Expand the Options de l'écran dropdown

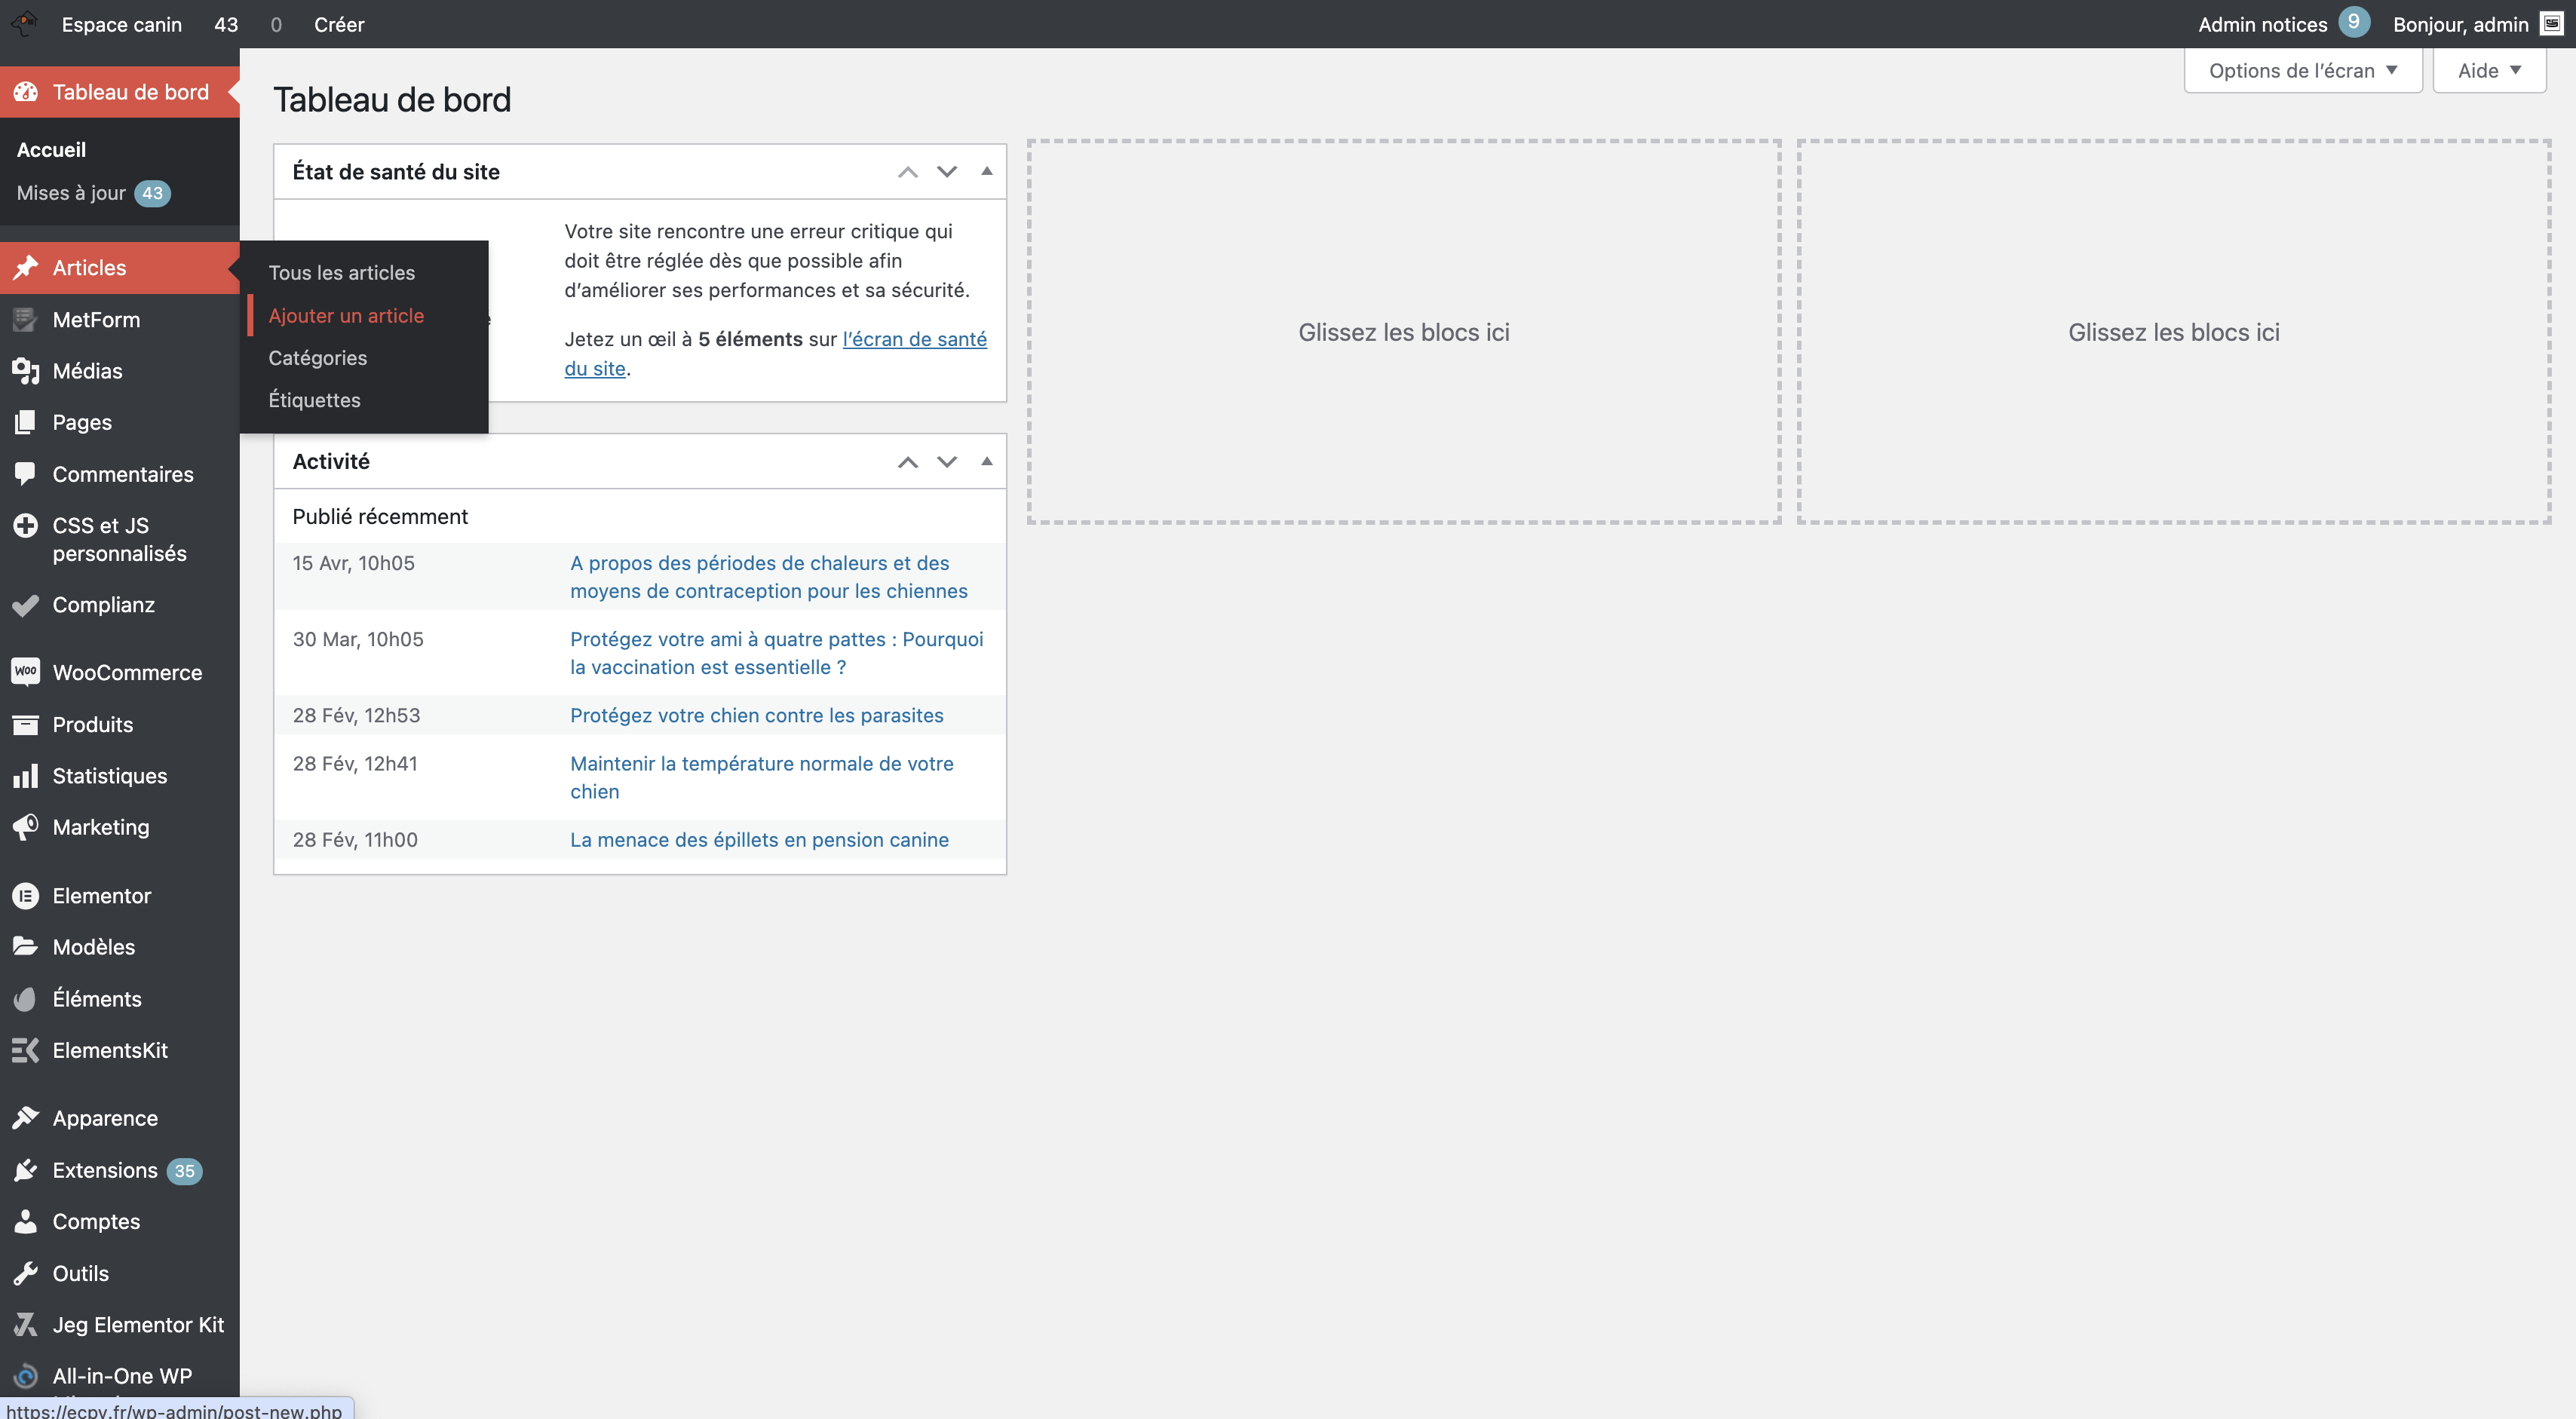[2302, 71]
